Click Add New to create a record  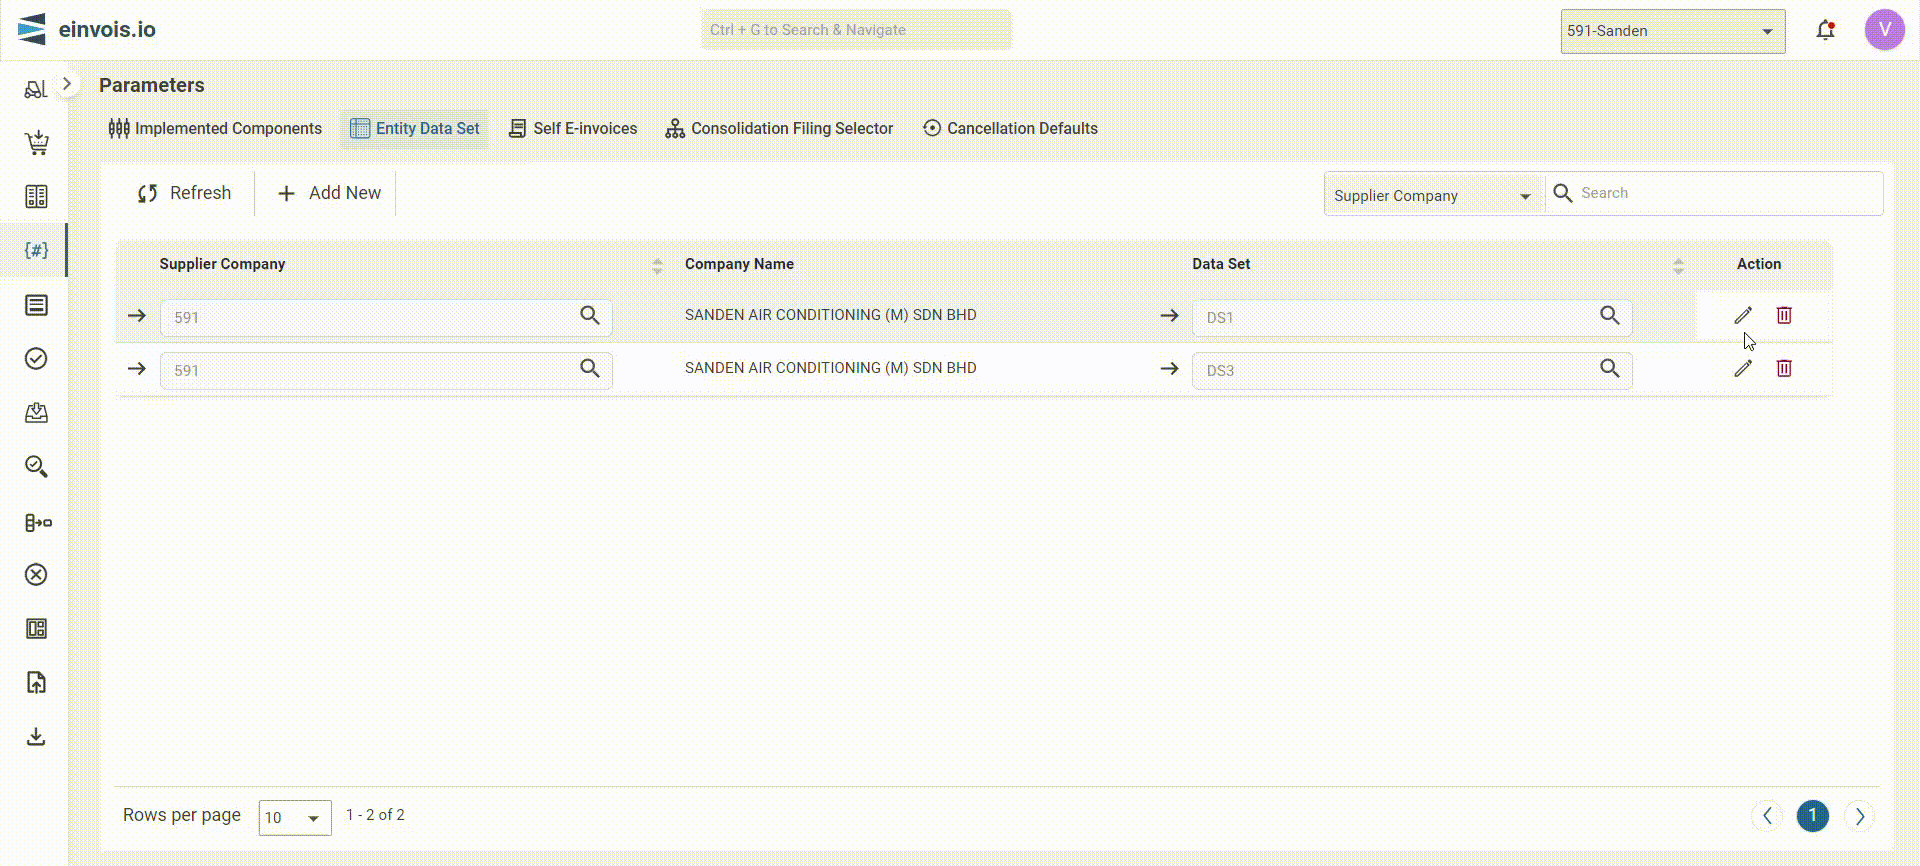(329, 193)
